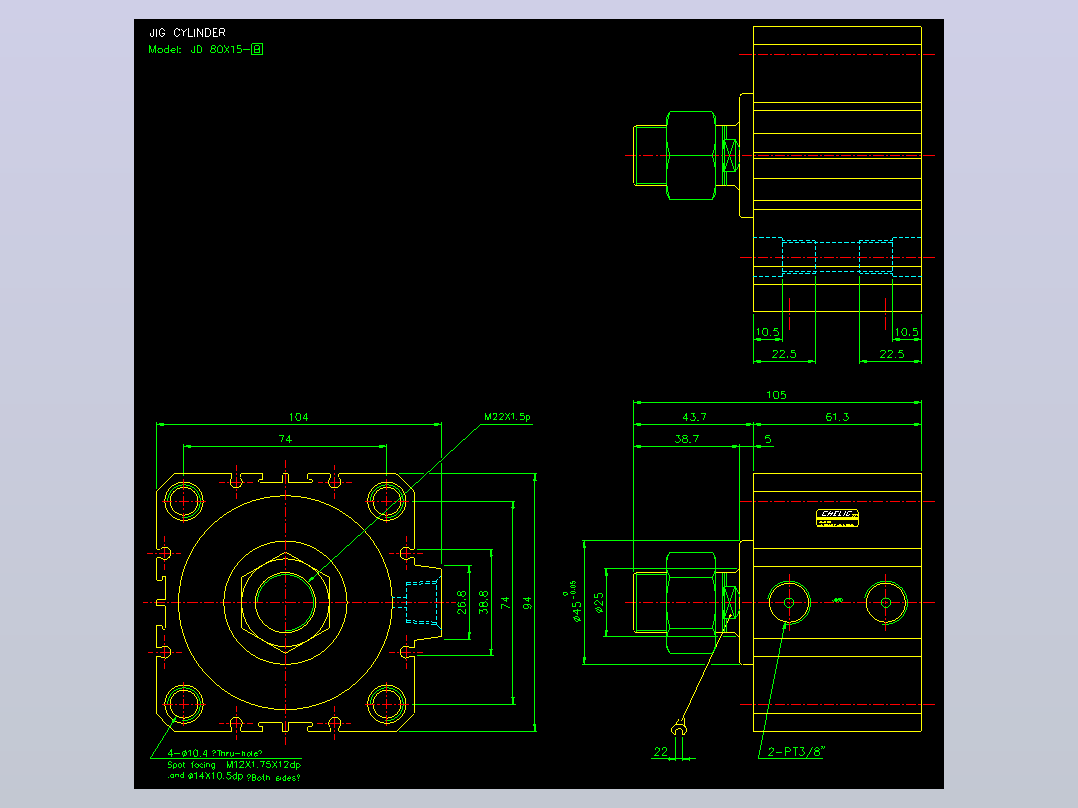The image size is (1078, 808).
Task: Select the 'JIG CYLINDER' title text
Action: pos(188,32)
